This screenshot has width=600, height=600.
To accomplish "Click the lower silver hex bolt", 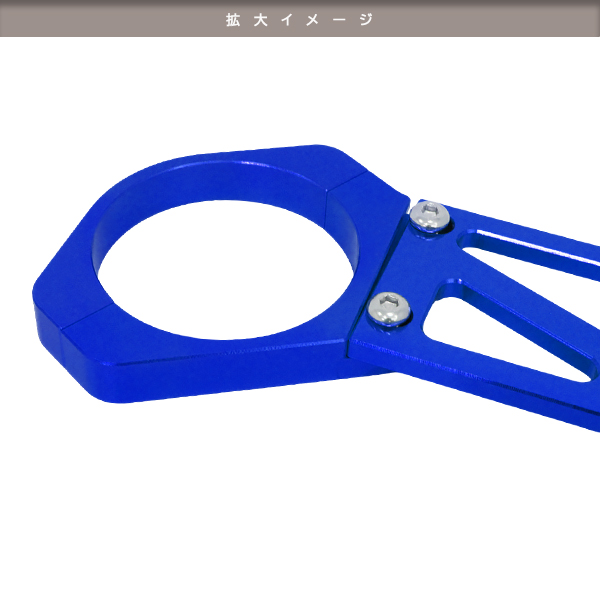I will pos(388,309).
